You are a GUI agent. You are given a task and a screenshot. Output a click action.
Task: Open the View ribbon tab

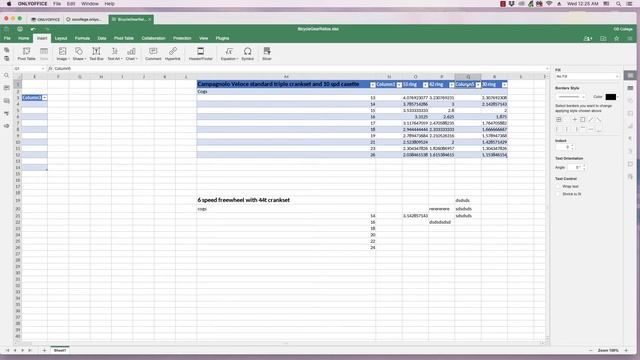click(x=203, y=38)
